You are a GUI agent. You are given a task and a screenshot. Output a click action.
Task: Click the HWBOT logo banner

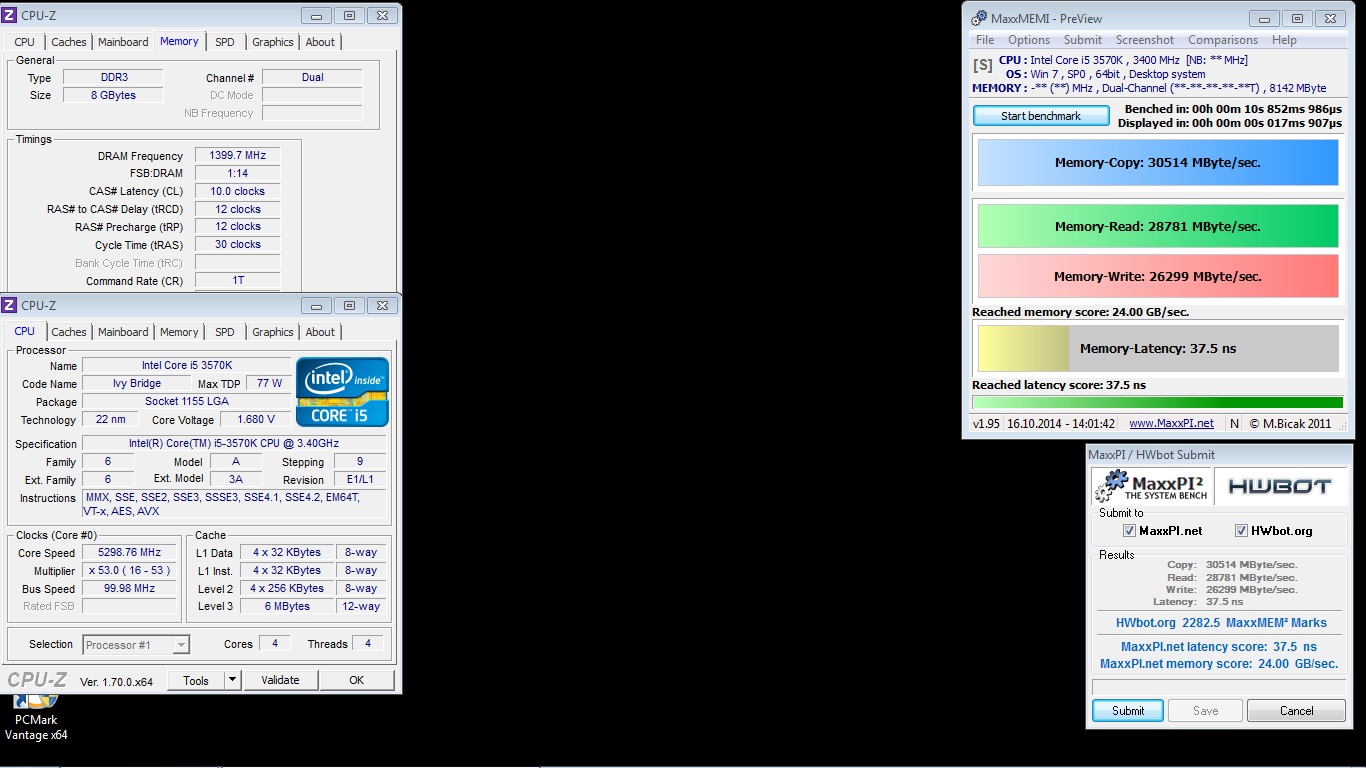[x=1279, y=486]
